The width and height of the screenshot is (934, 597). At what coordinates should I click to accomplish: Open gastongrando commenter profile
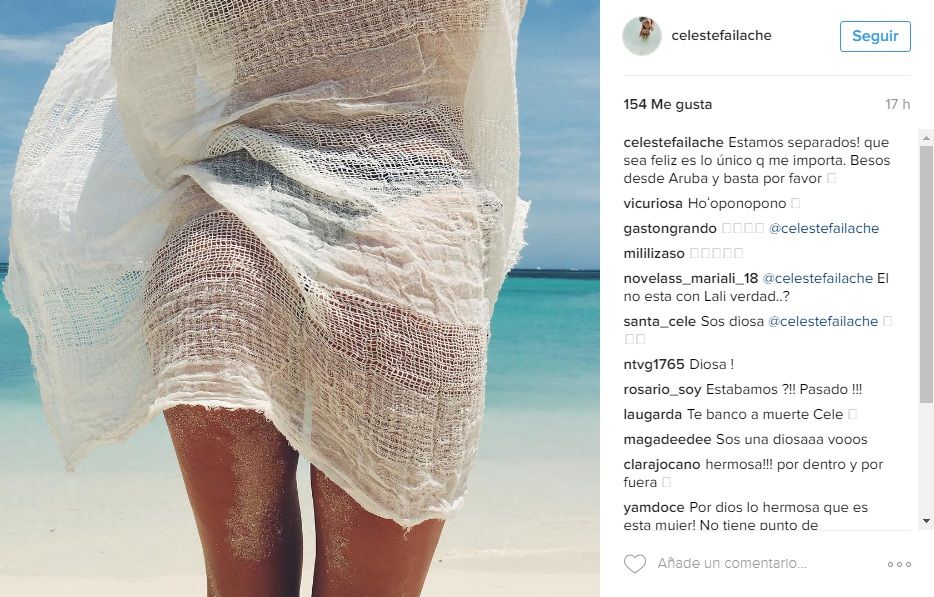[670, 229]
